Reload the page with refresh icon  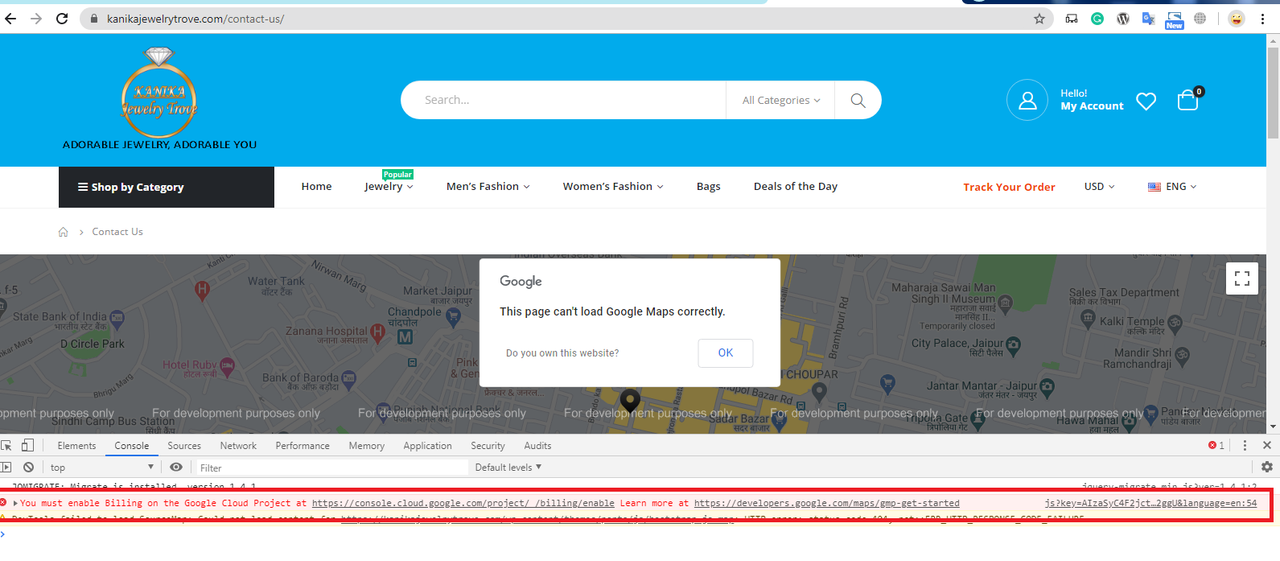(x=62, y=18)
